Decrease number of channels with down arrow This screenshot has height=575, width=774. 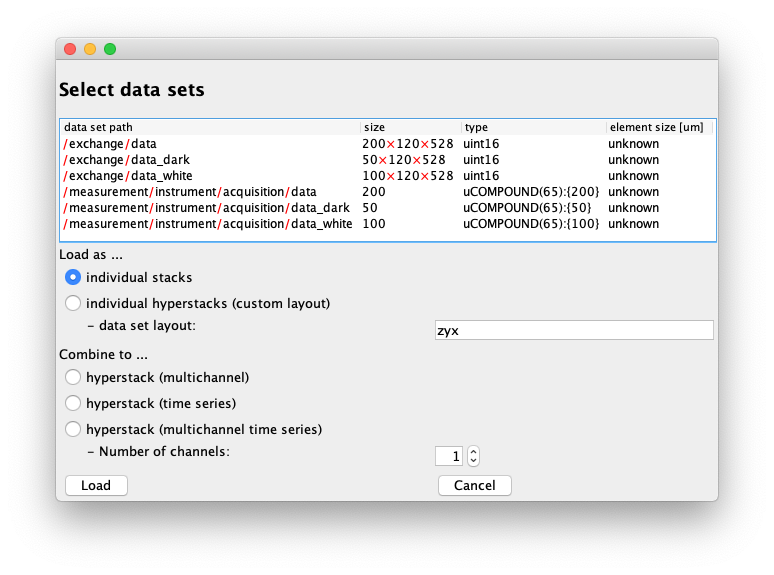[473, 461]
